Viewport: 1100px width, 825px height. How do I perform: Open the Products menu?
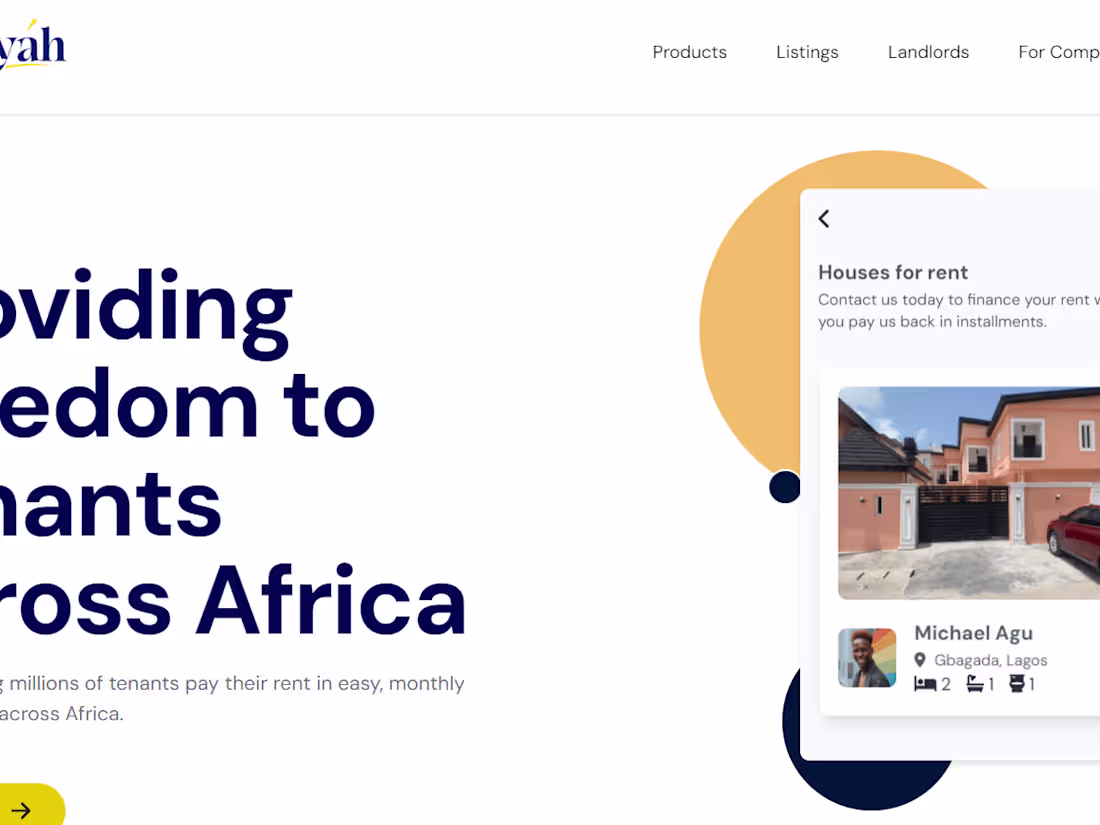click(689, 52)
